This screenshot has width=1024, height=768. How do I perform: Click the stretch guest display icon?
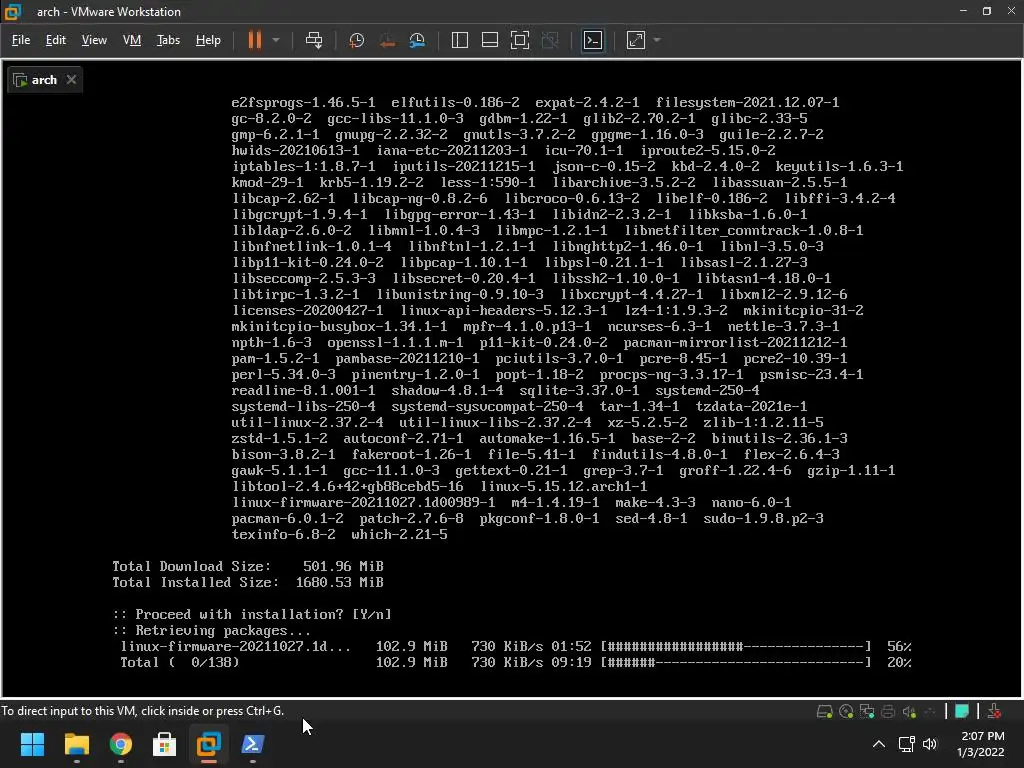pyautogui.click(x=635, y=40)
